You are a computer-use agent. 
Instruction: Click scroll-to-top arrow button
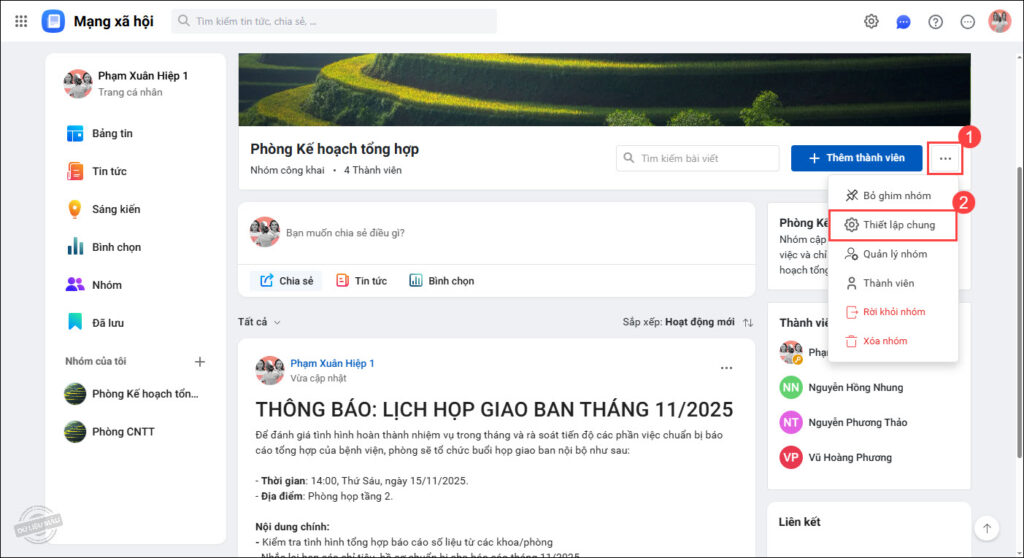(987, 528)
